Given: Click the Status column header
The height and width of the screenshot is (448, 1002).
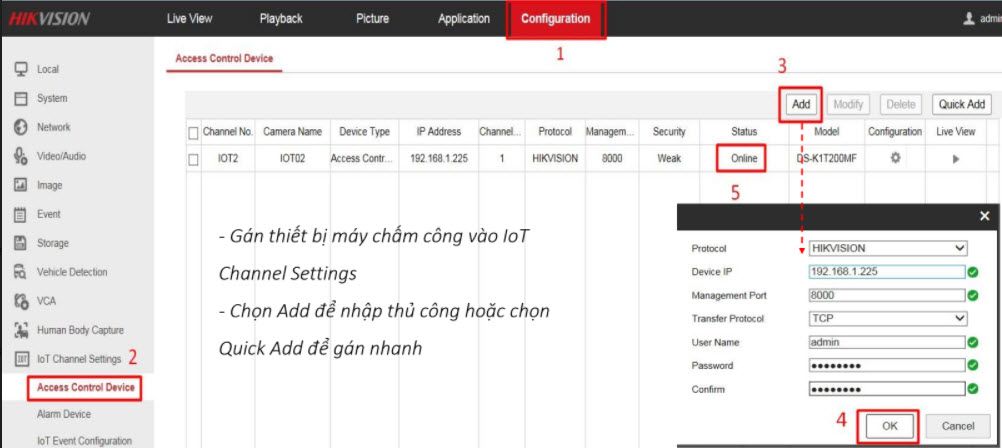Looking at the screenshot, I should pos(744,132).
